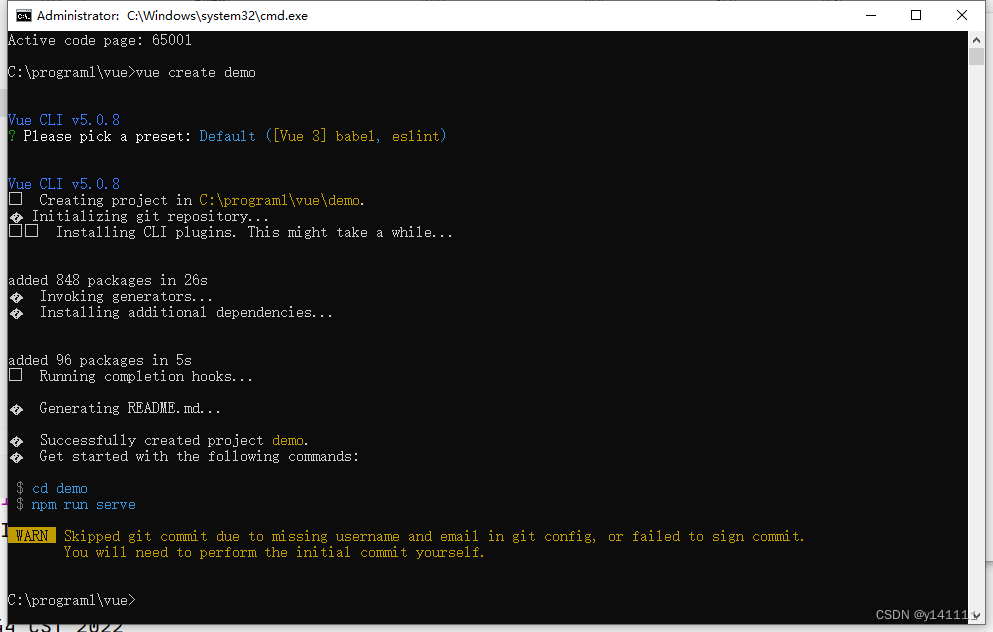Minimize the cmd.exe window
Viewport: 993px width, 632px height.
click(869, 15)
